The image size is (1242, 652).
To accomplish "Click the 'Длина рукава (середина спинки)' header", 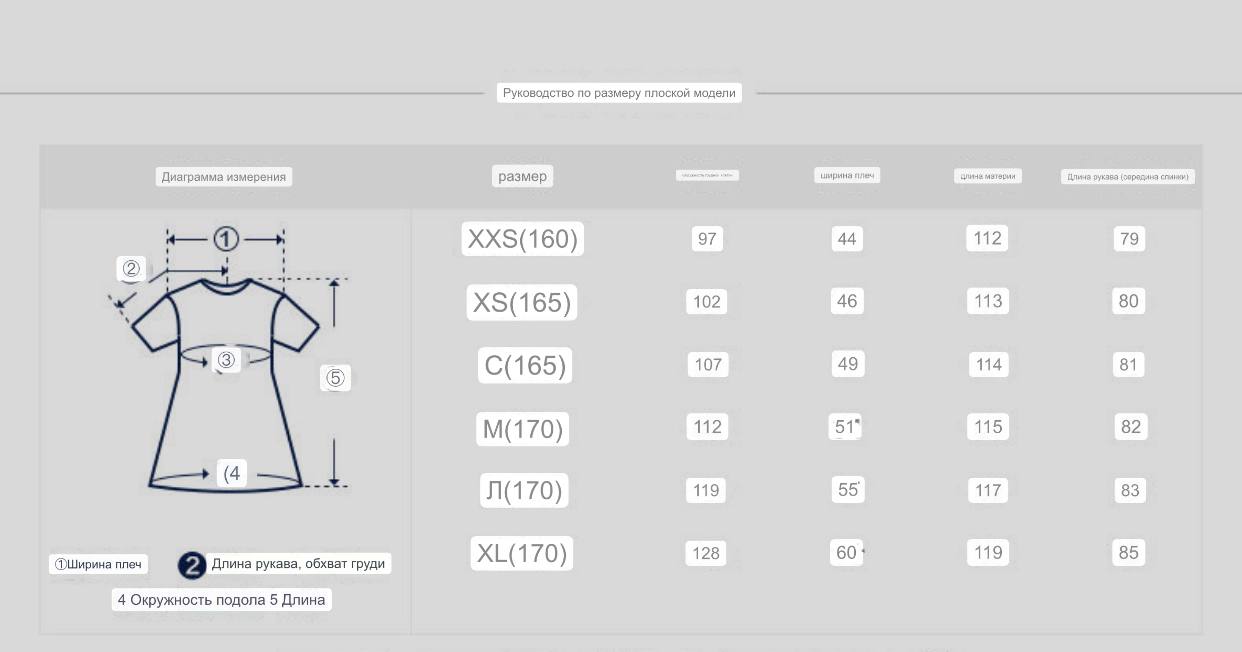I will [1128, 177].
